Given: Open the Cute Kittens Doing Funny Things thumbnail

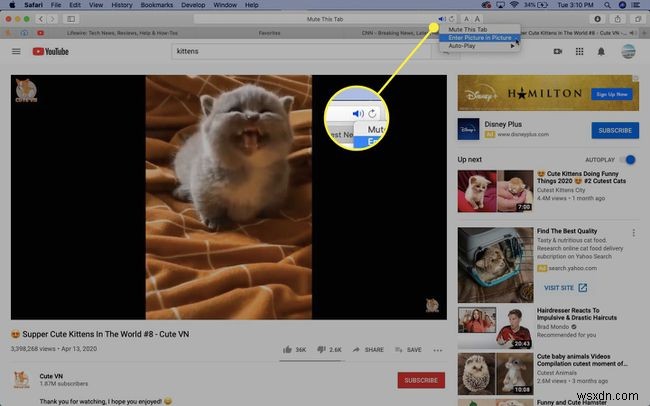Looking at the screenshot, I should (x=495, y=191).
